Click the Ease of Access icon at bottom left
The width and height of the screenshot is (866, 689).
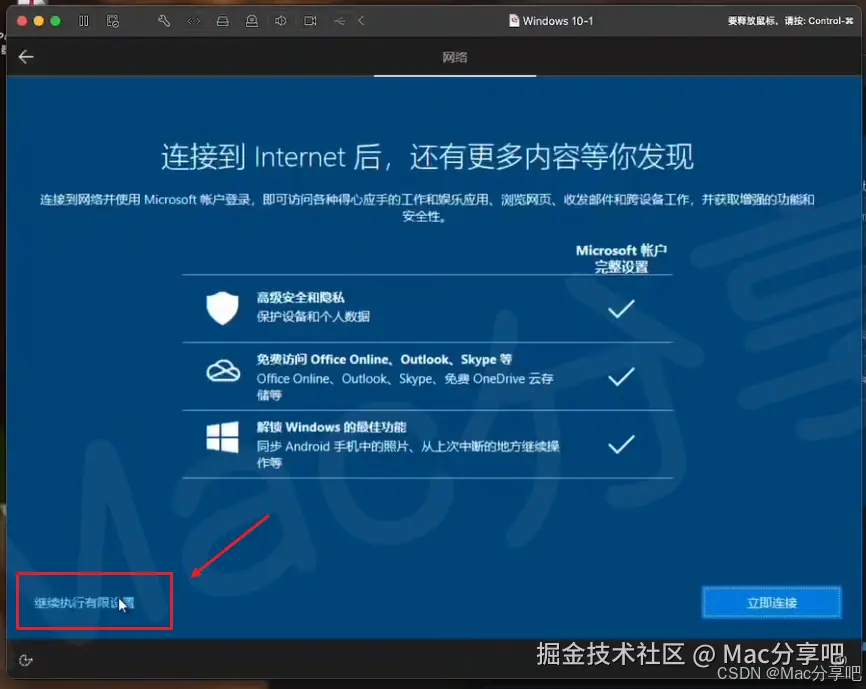(26, 660)
